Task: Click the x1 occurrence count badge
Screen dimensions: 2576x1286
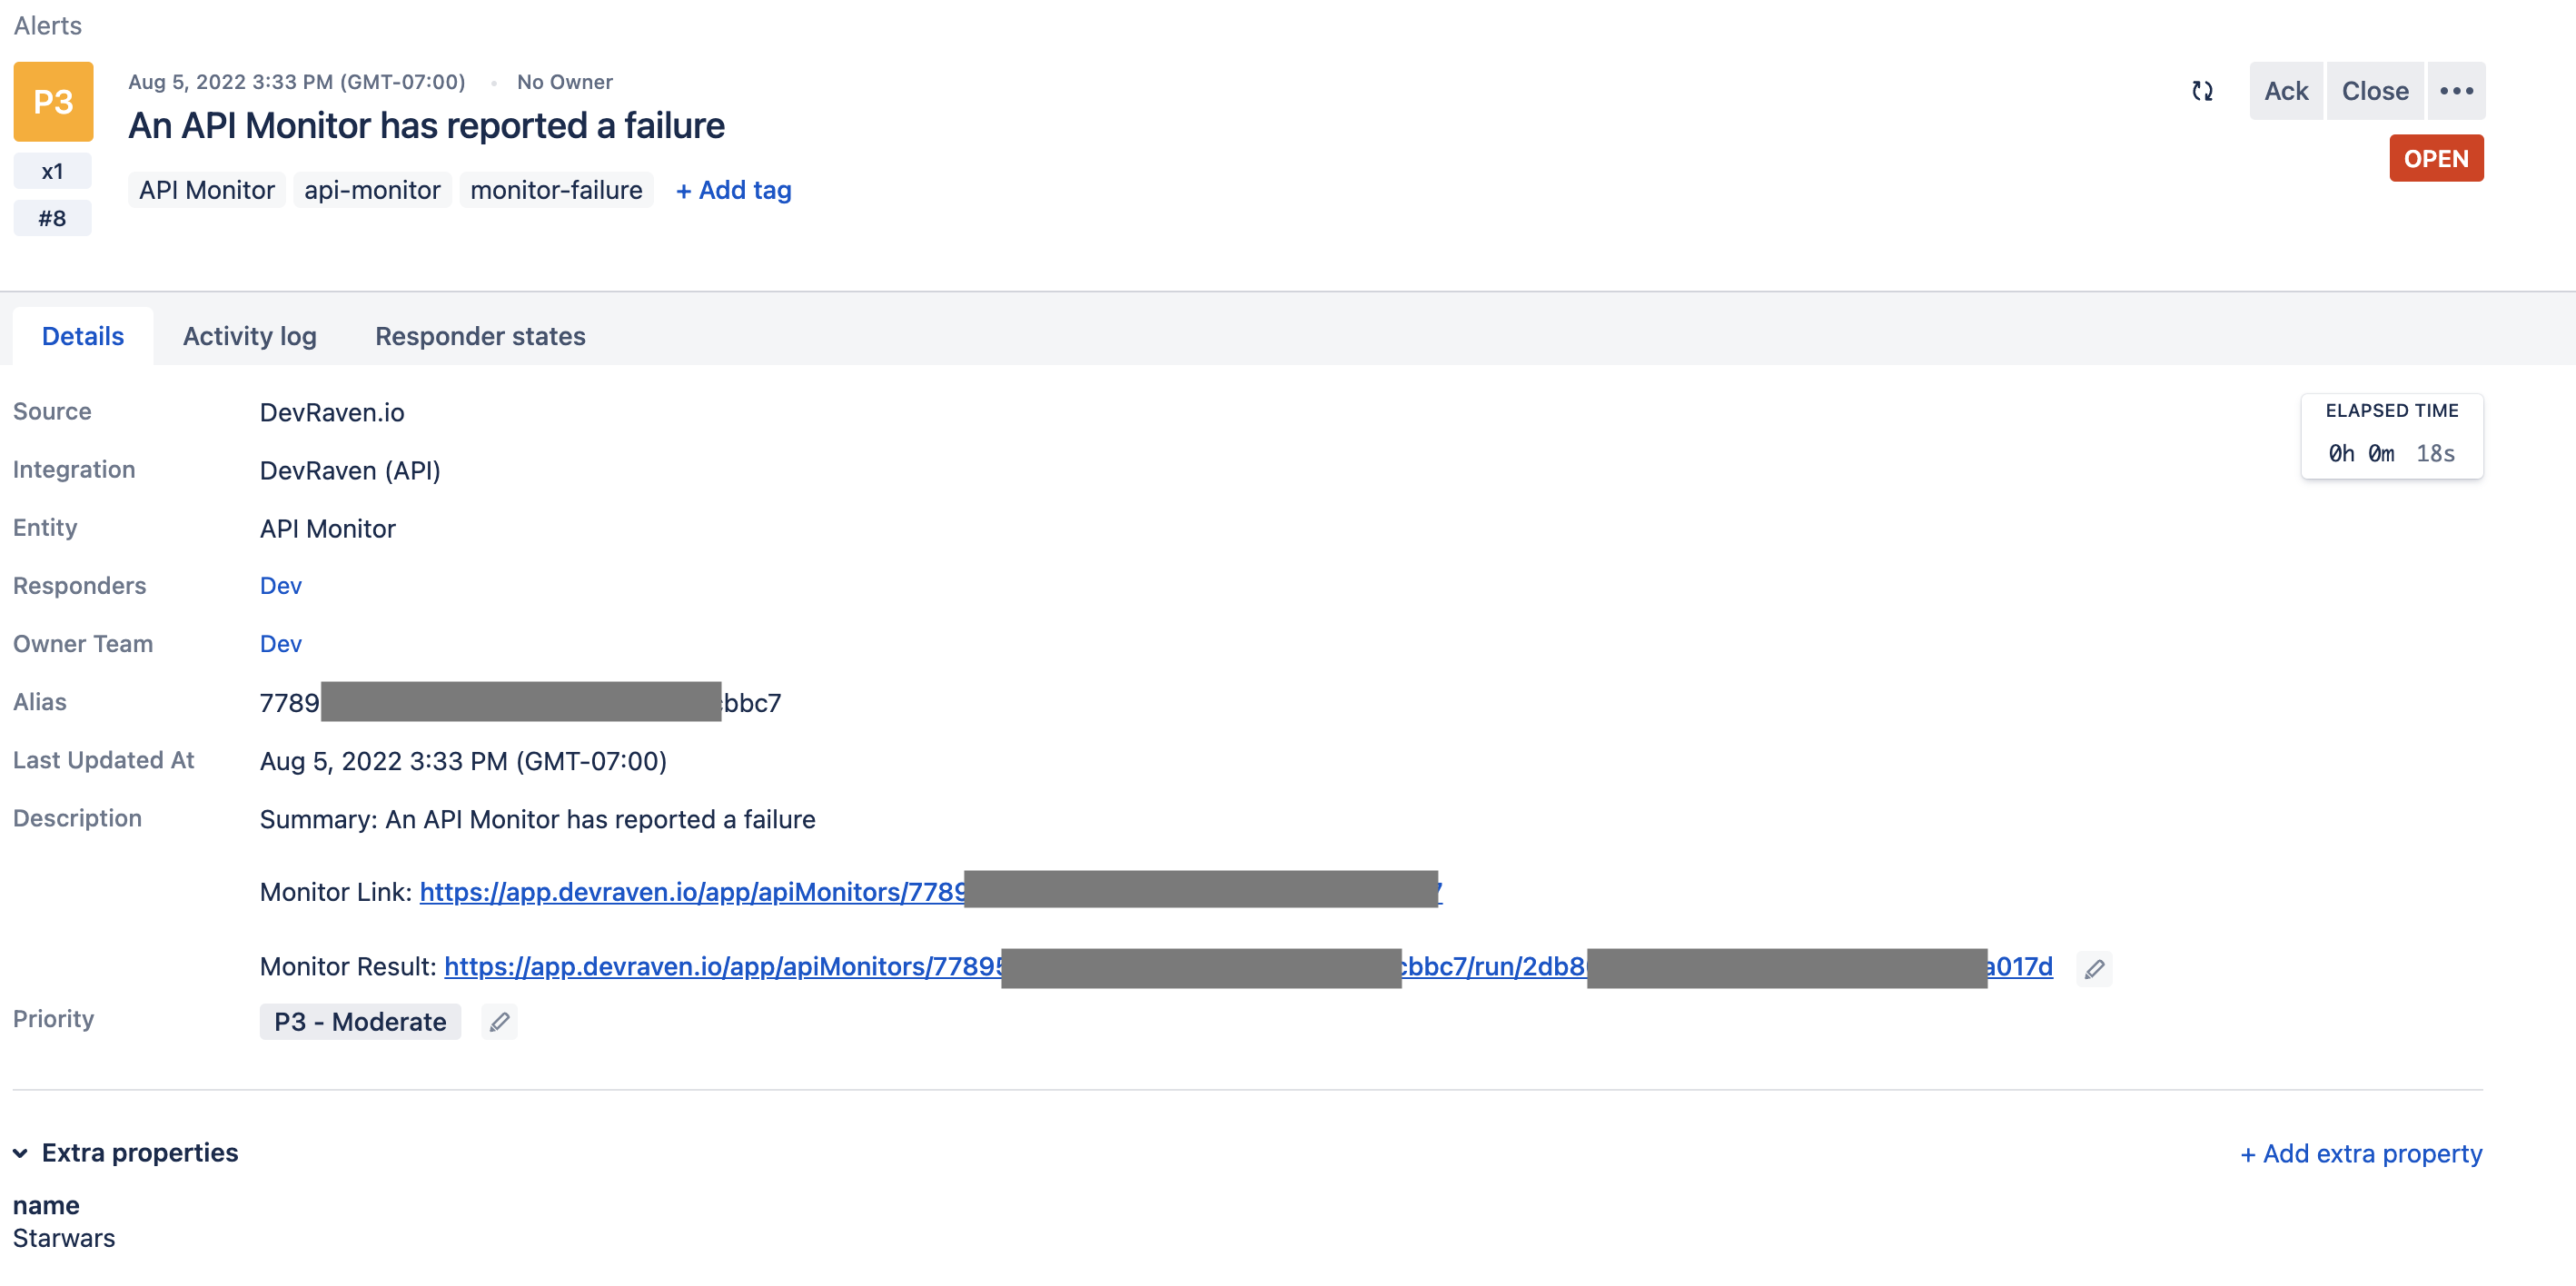Action: click(x=52, y=170)
